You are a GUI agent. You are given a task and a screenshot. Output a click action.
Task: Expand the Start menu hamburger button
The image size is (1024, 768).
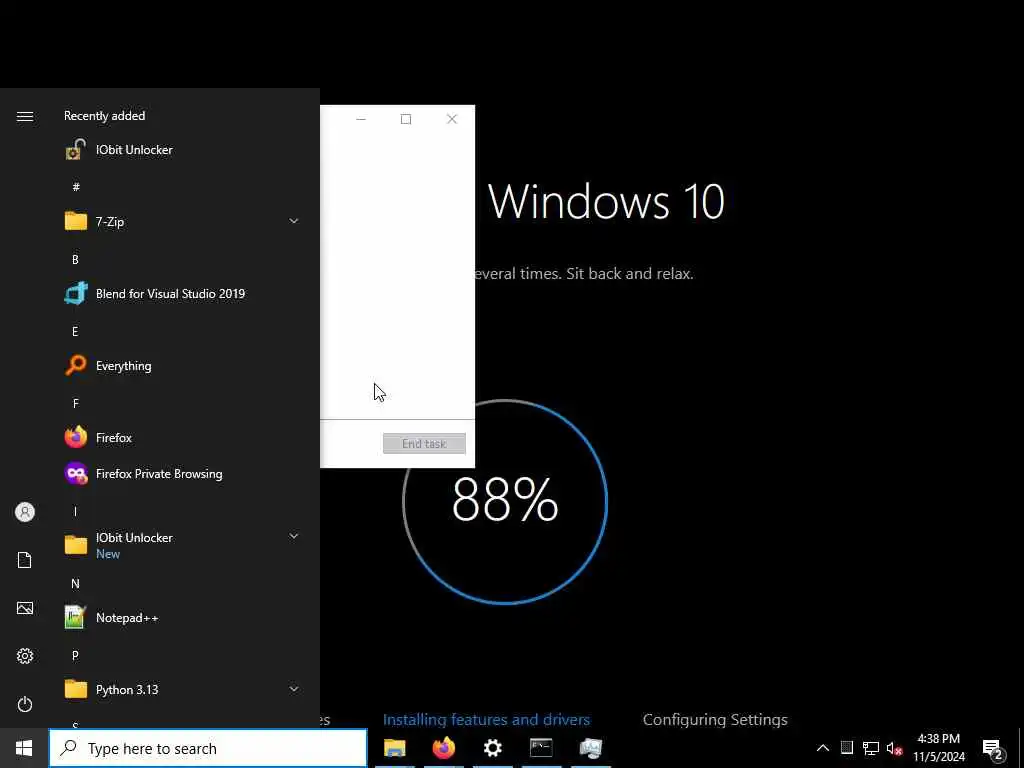(x=25, y=116)
